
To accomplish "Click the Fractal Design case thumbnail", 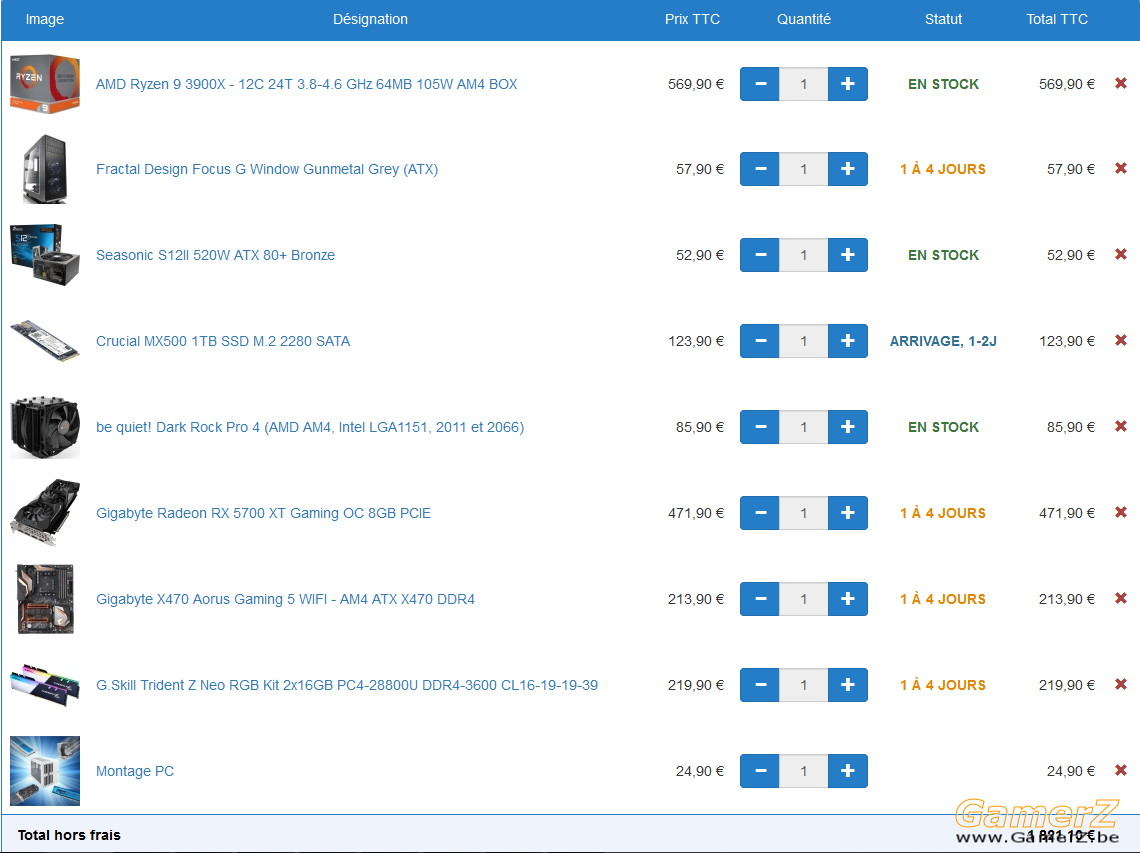I will pyautogui.click(x=45, y=169).
